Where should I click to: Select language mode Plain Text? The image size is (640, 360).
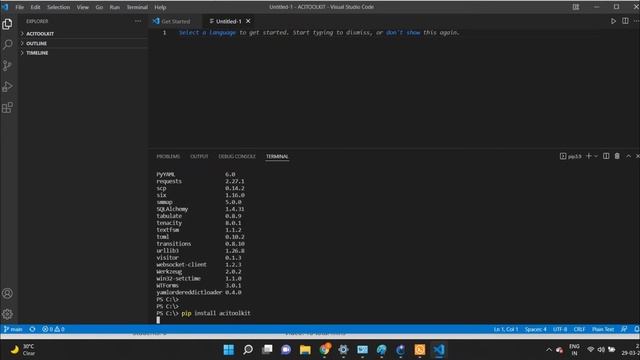tap(603, 329)
